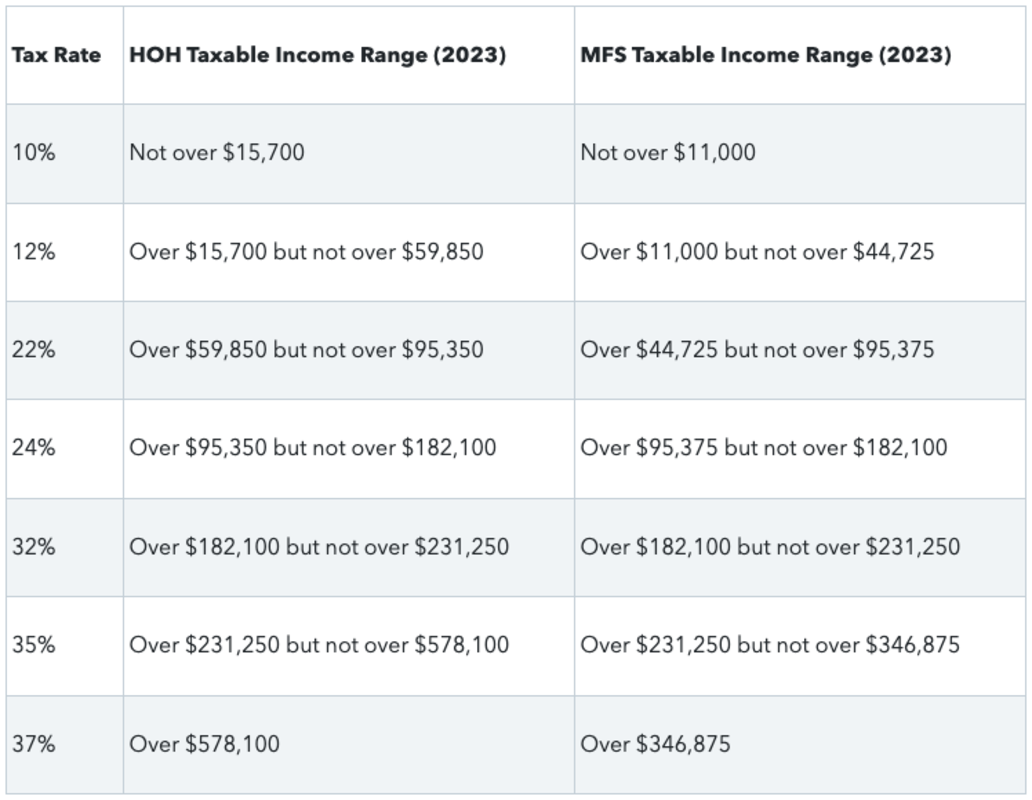Screen dimensions: 1032x800
Task: Select "Over $231,250 but not over $346,875"
Action: pyautogui.click(x=770, y=645)
